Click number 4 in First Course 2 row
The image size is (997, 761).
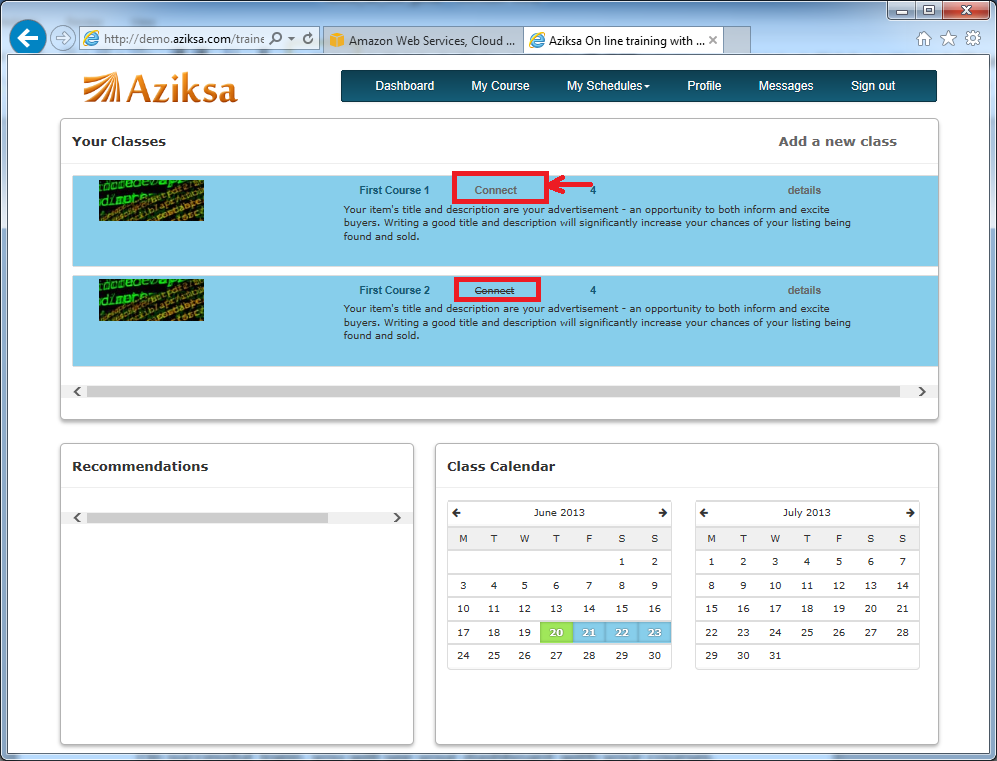(593, 290)
